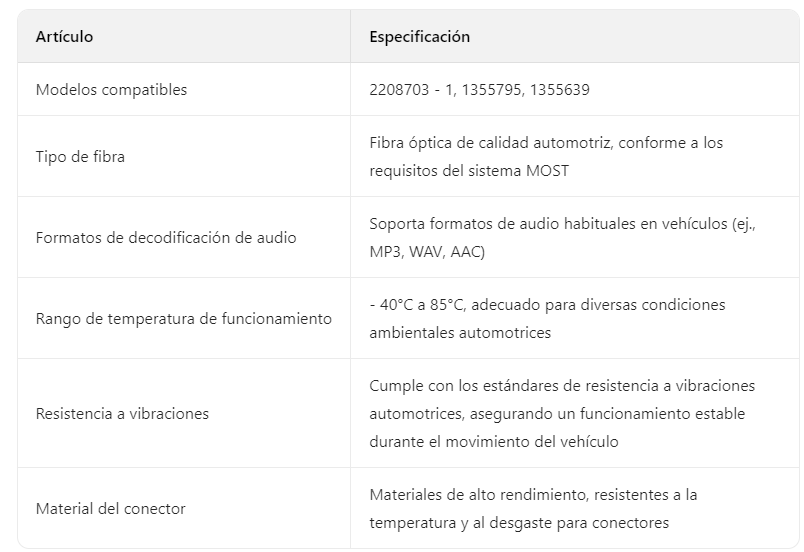Screen dimensions: 804x552
Task: Click model number 1355639
Action: (560, 90)
